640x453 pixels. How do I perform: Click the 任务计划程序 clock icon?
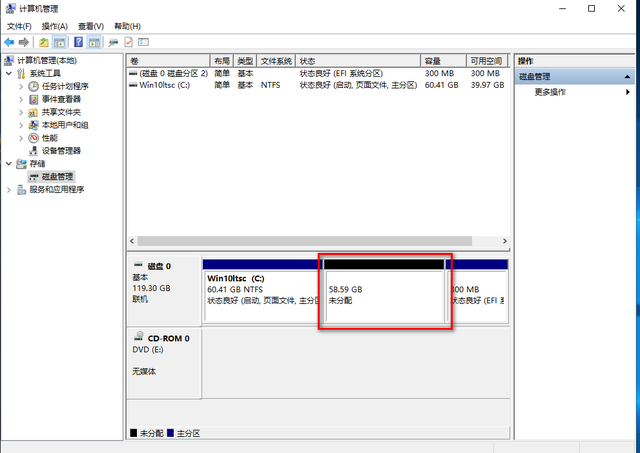(33, 86)
